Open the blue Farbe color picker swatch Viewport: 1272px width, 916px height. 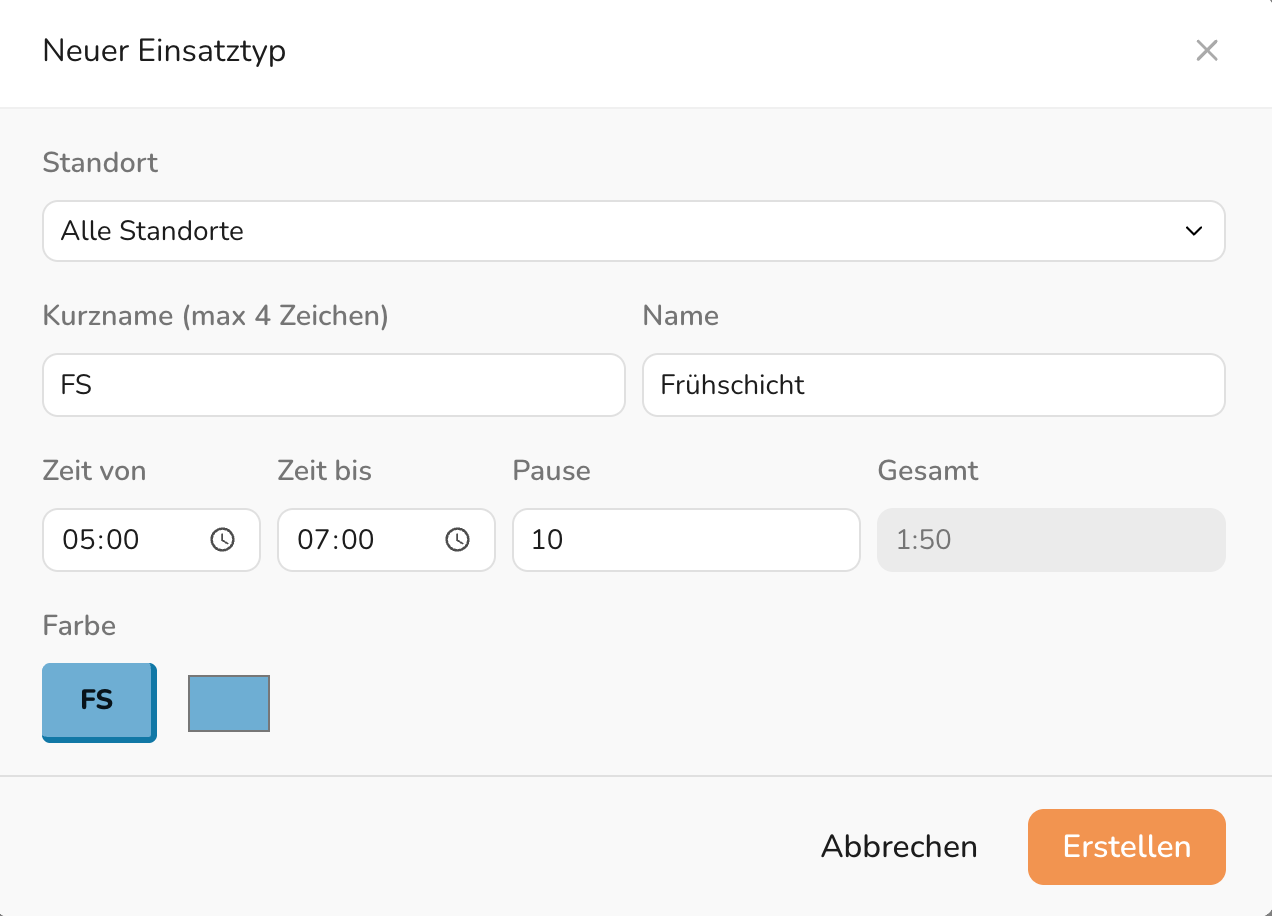(229, 703)
